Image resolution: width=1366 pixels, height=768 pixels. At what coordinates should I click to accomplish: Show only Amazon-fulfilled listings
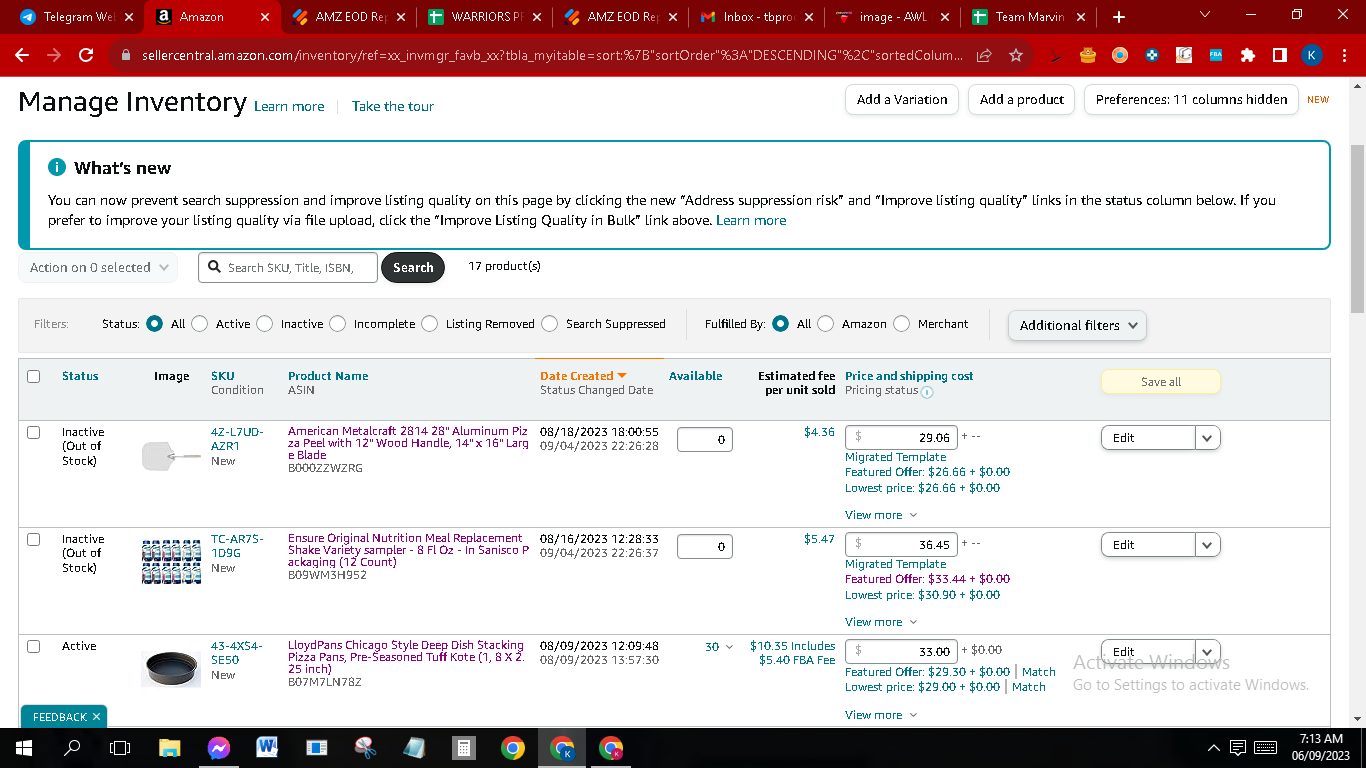826,324
